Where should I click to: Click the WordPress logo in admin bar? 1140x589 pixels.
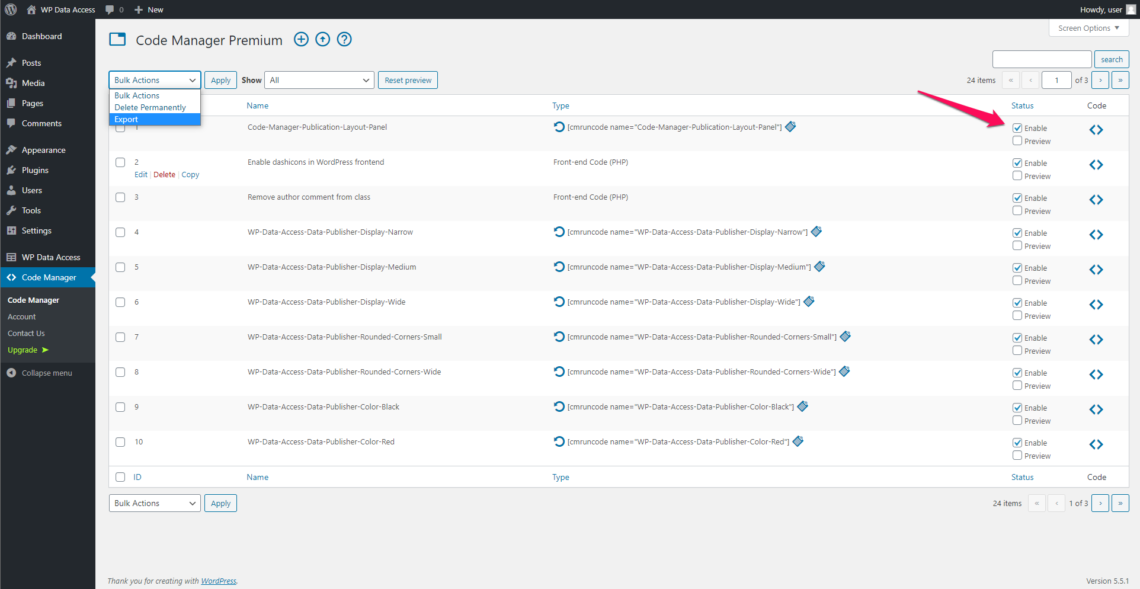[9, 9]
